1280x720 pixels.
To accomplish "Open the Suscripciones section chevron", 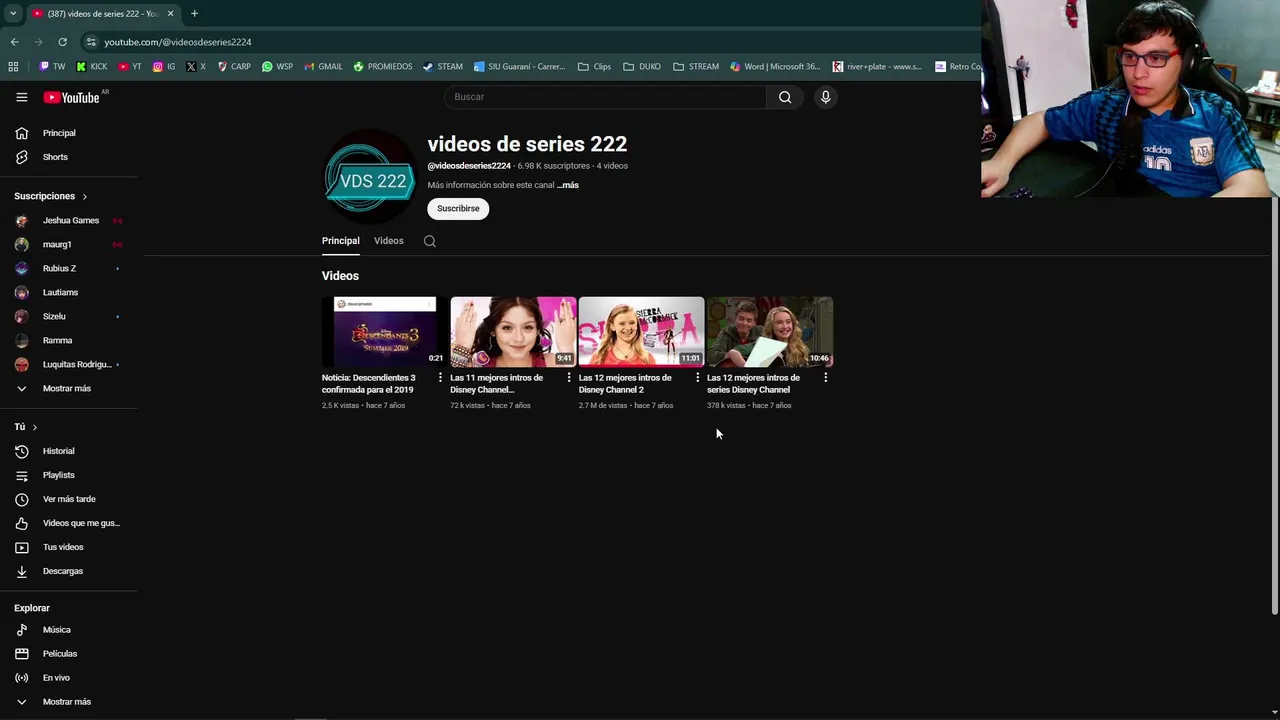I will pyautogui.click(x=85, y=196).
